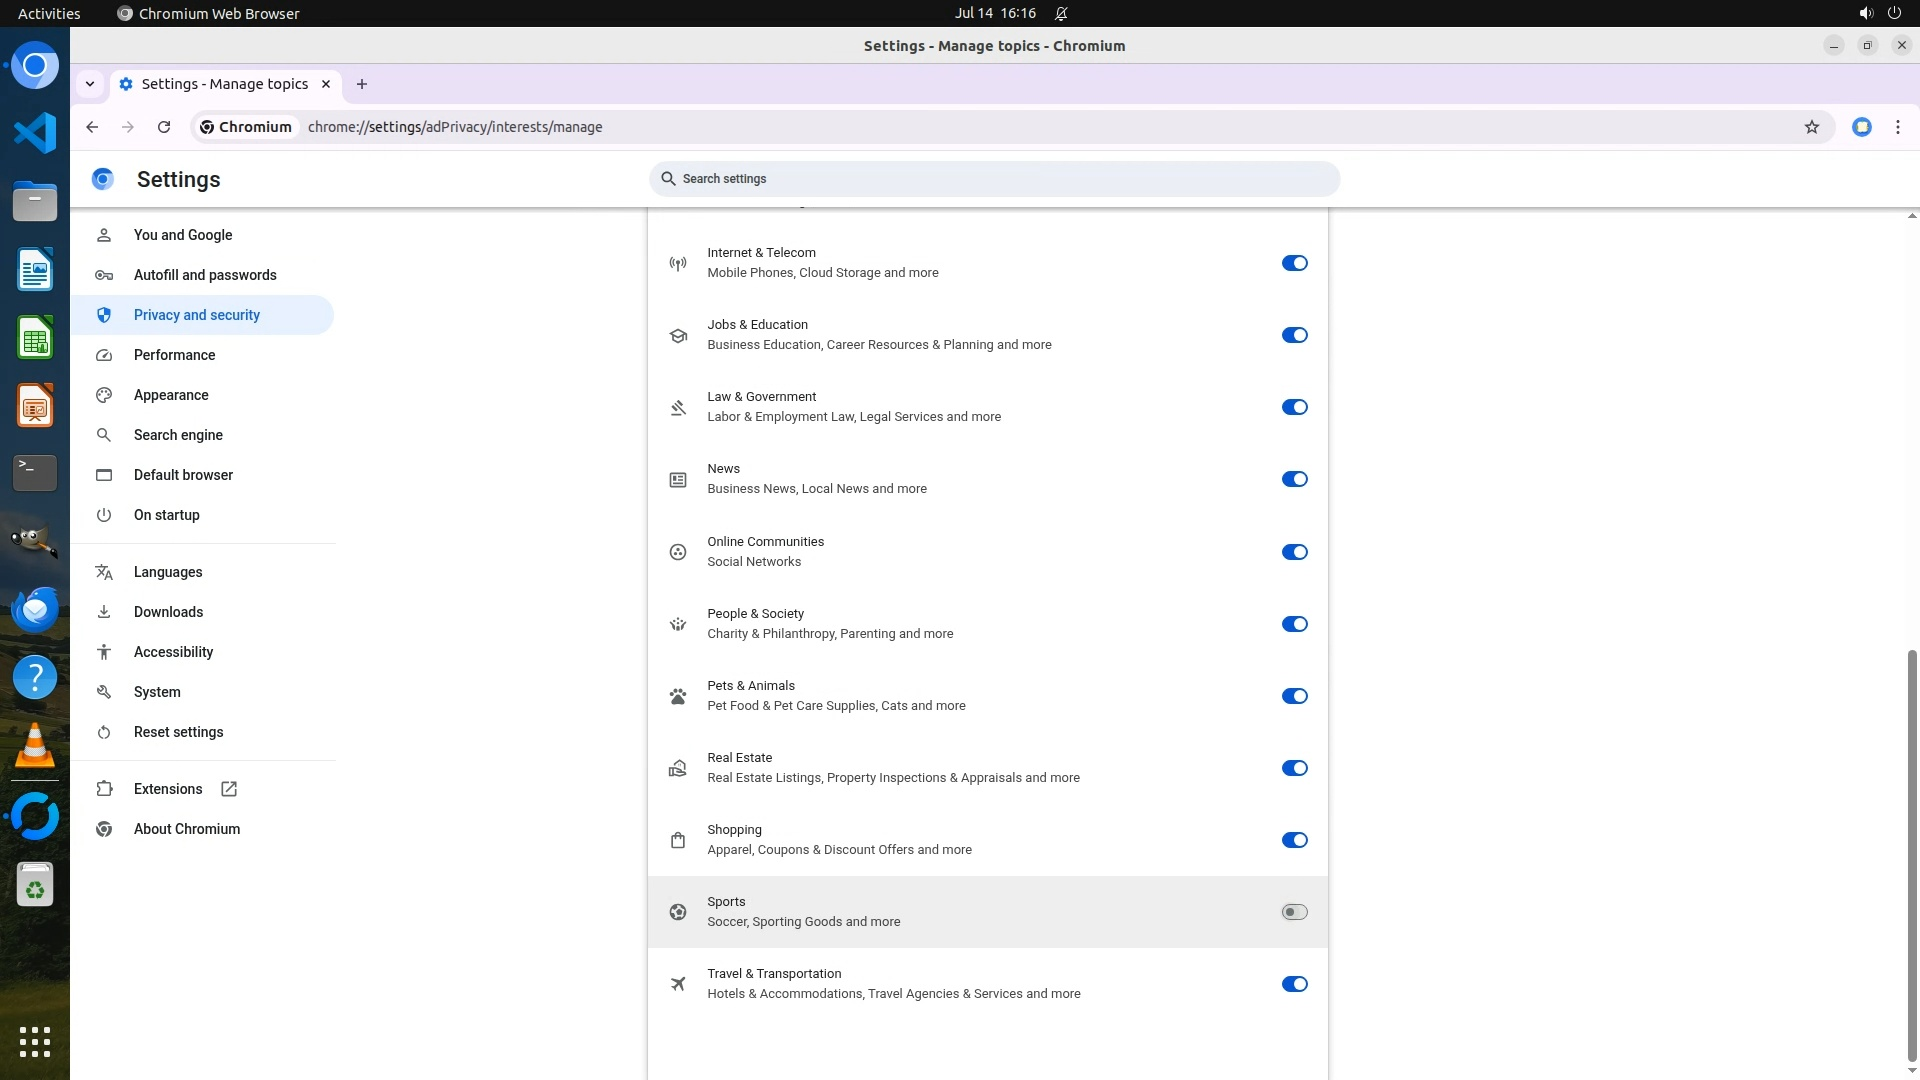
Task: Click the profile avatar icon
Action: [x=1861, y=127]
